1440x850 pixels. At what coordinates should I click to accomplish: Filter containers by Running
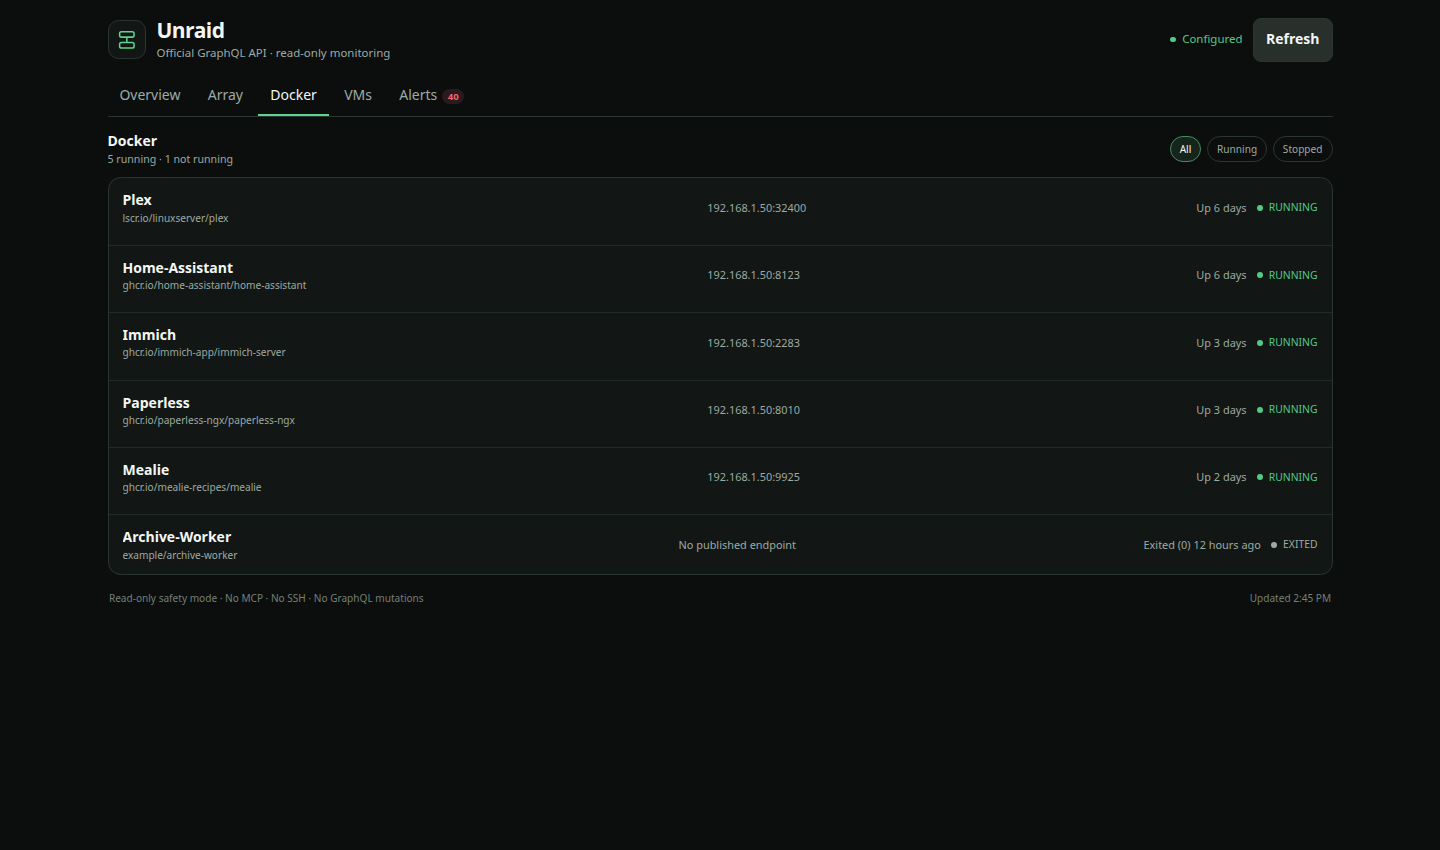tap(1237, 149)
